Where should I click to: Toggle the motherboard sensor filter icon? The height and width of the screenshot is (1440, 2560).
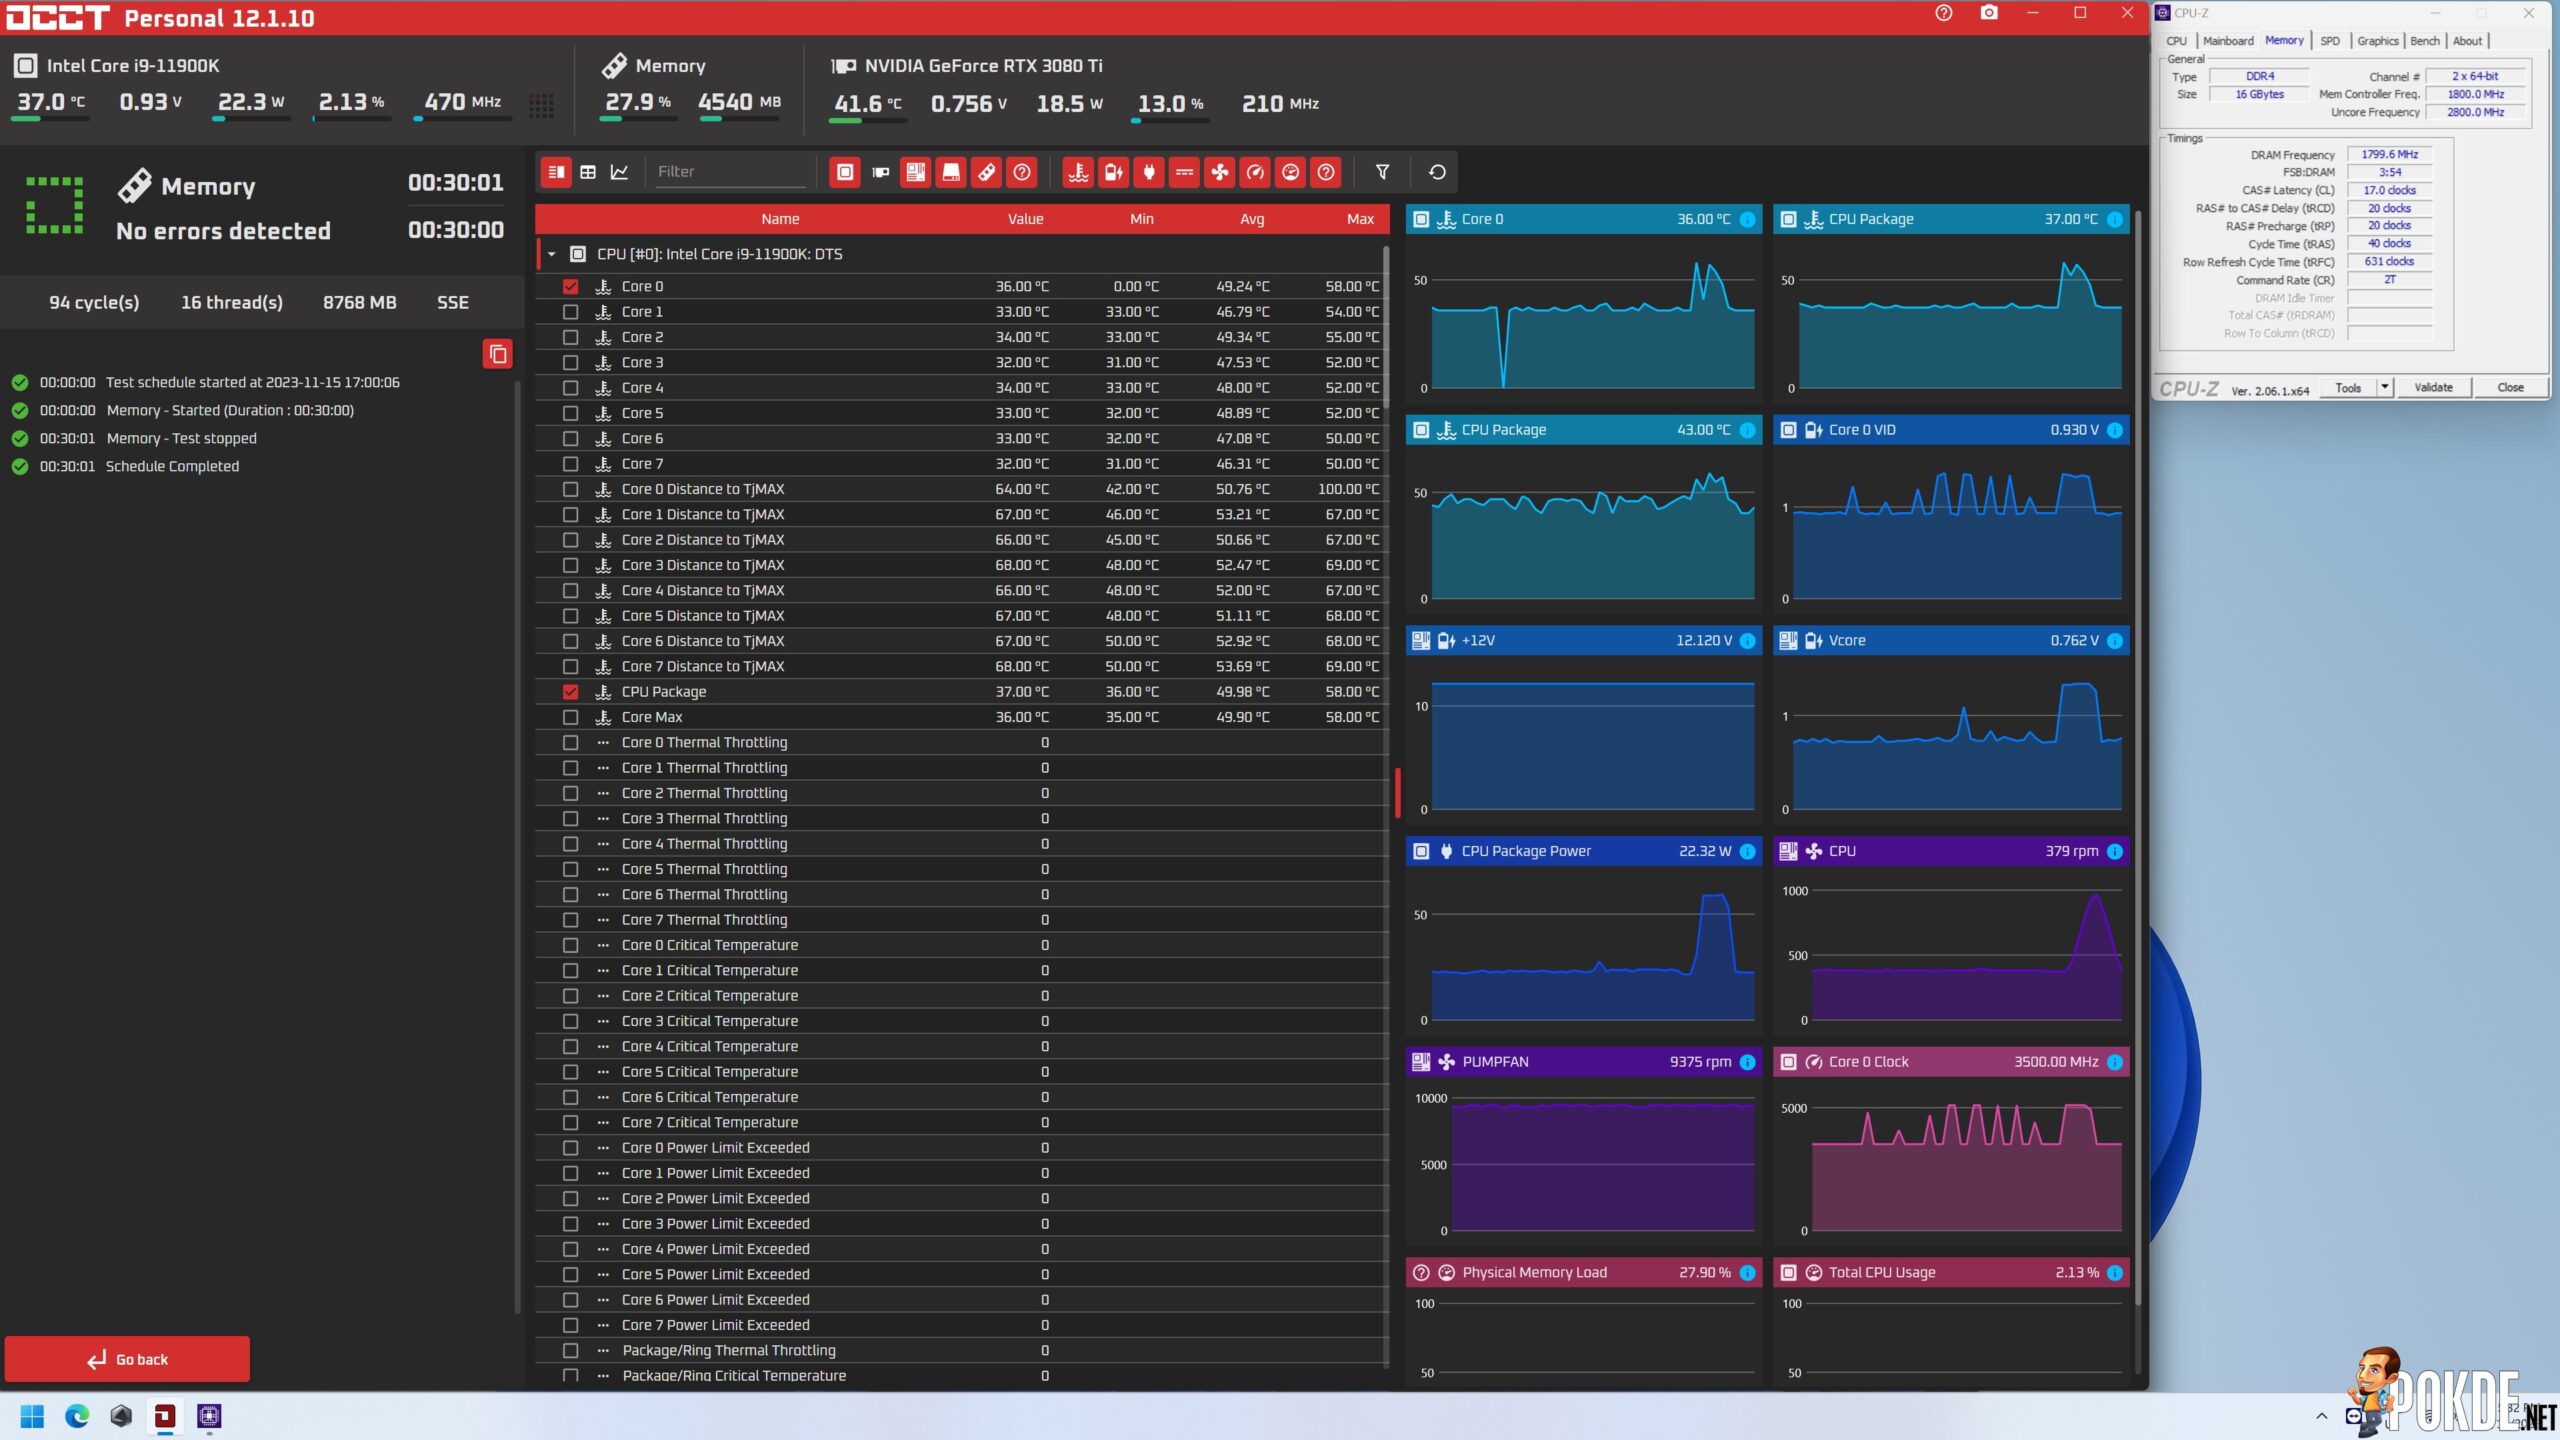click(915, 172)
